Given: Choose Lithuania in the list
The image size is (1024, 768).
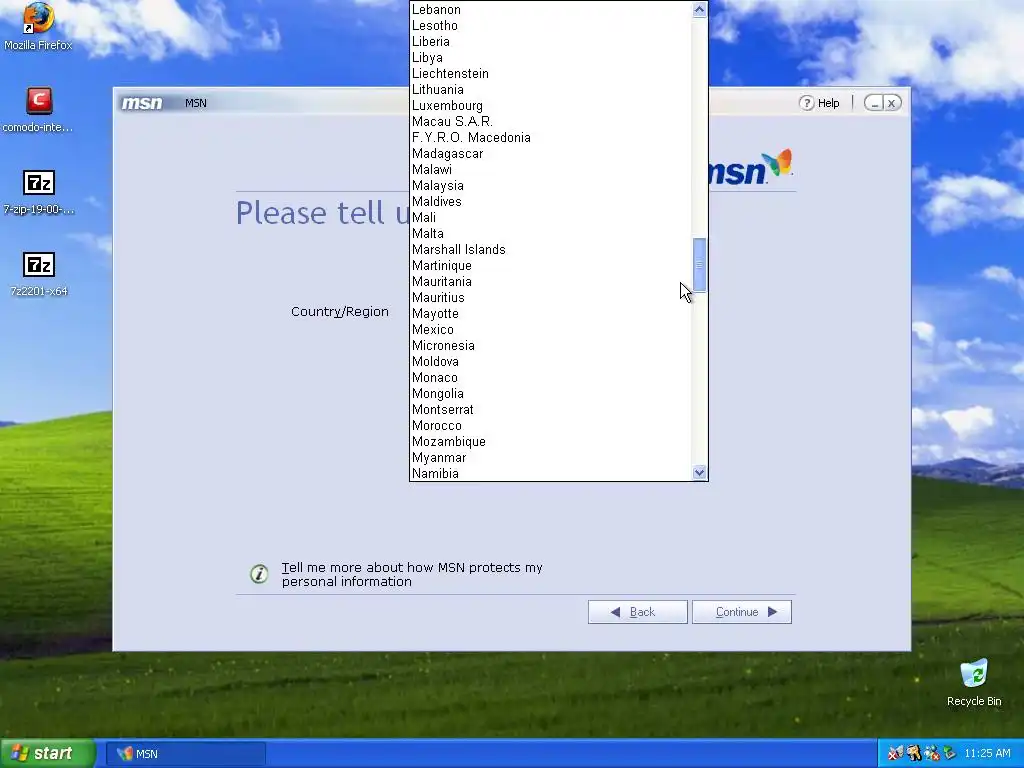Looking at the screenshot, I should [x=551, y=89].
